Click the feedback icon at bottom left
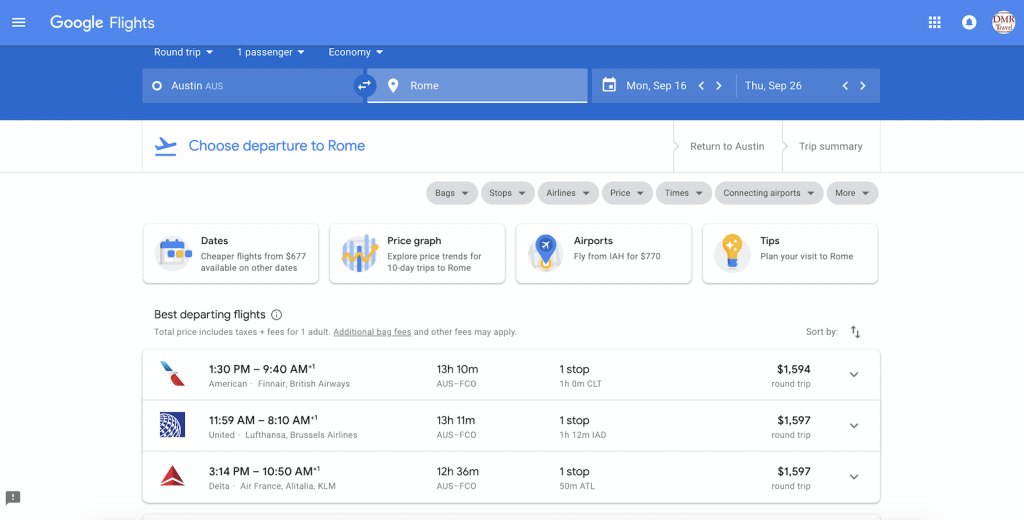Screen dimensions: 1024x520 pyautogui.click(x=13, y=497)
